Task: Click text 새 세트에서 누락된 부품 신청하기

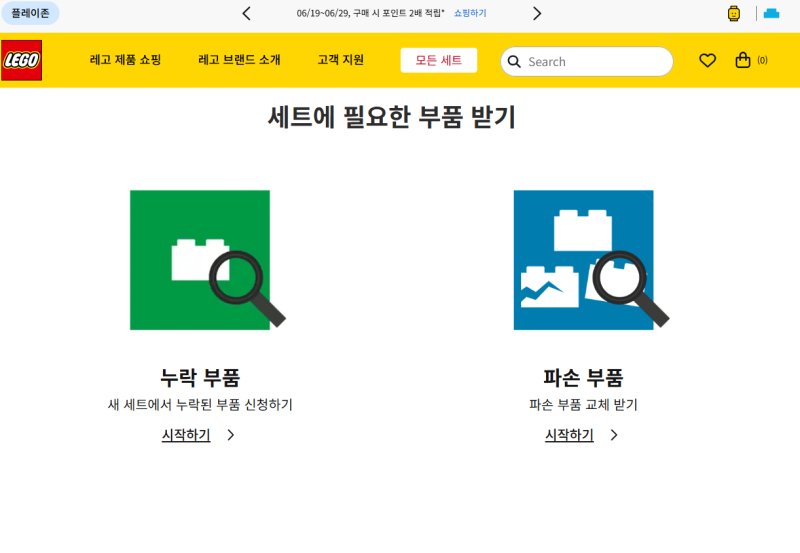Action: (x=200, y=405)
